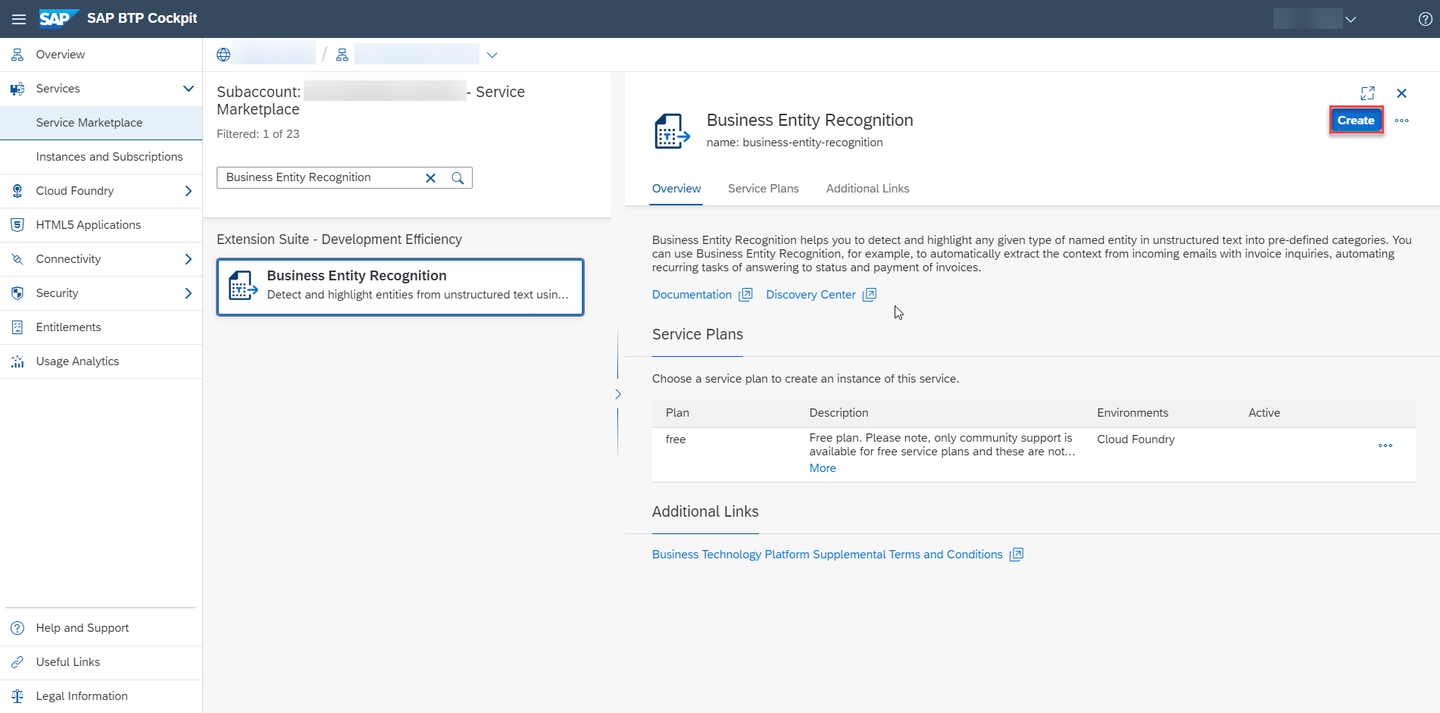Click the magnifier search icon
This screenshot has height=713, width=1440.
point(457,177)
